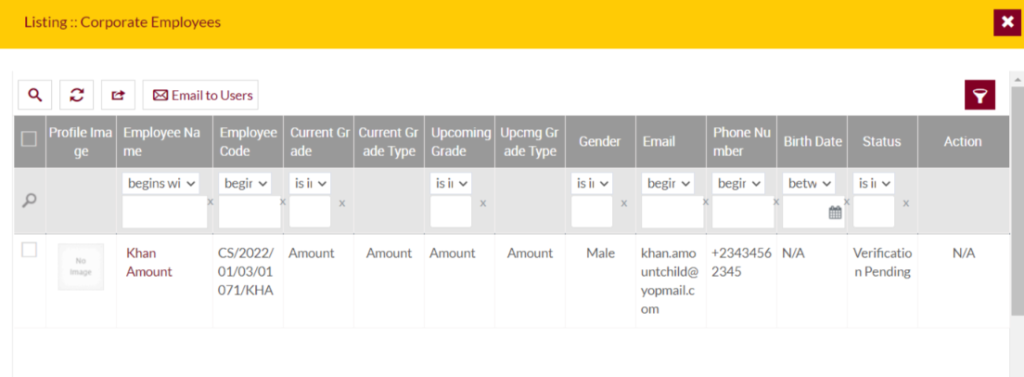Sort by the Status column header

pos(882,142)
